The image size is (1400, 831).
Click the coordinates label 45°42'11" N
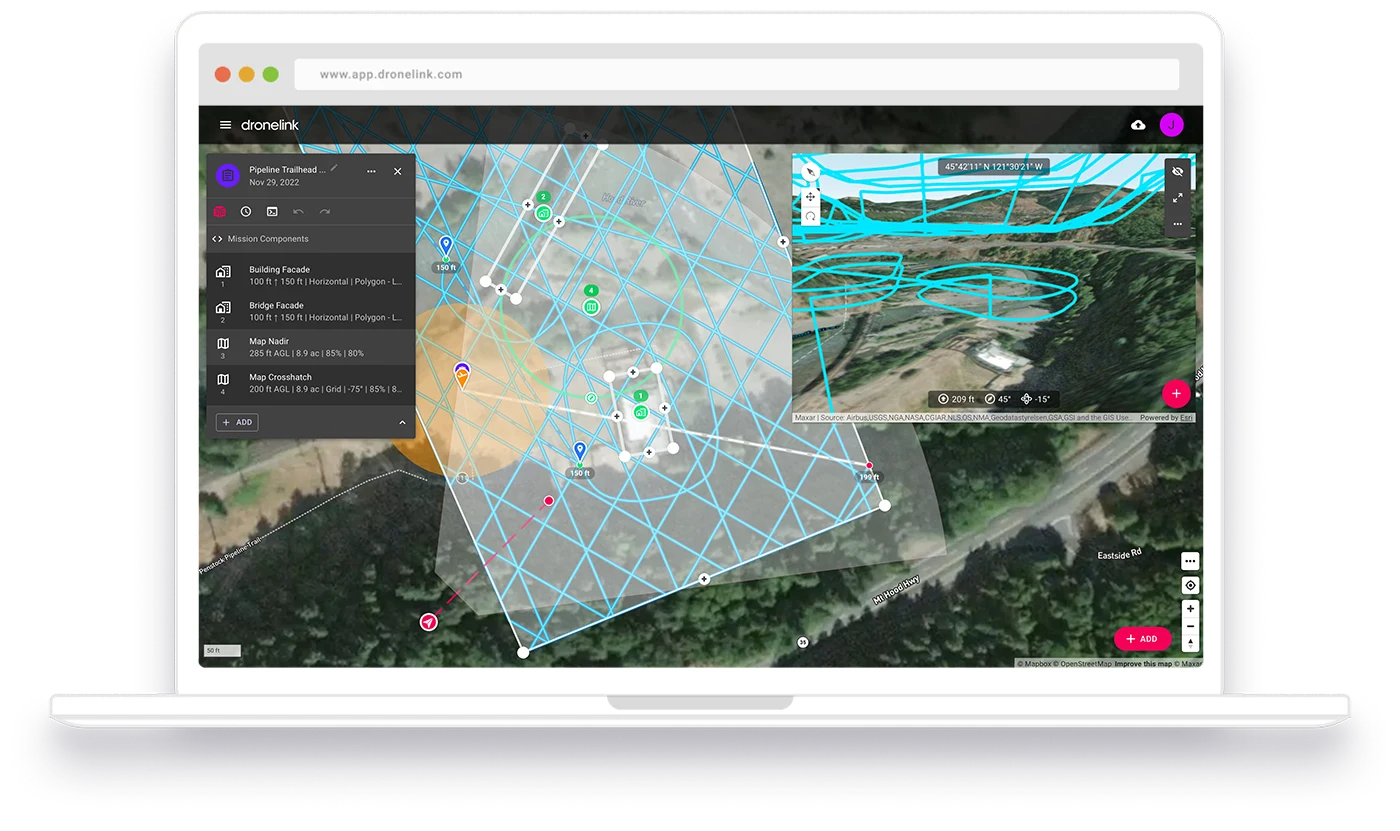click(993, 167)
